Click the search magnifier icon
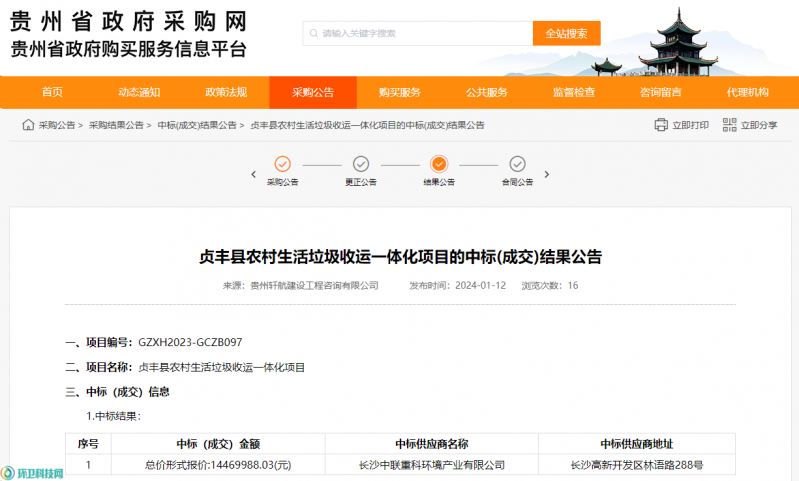Viewport: 799px width, 481px height. [x=313, y=33]
